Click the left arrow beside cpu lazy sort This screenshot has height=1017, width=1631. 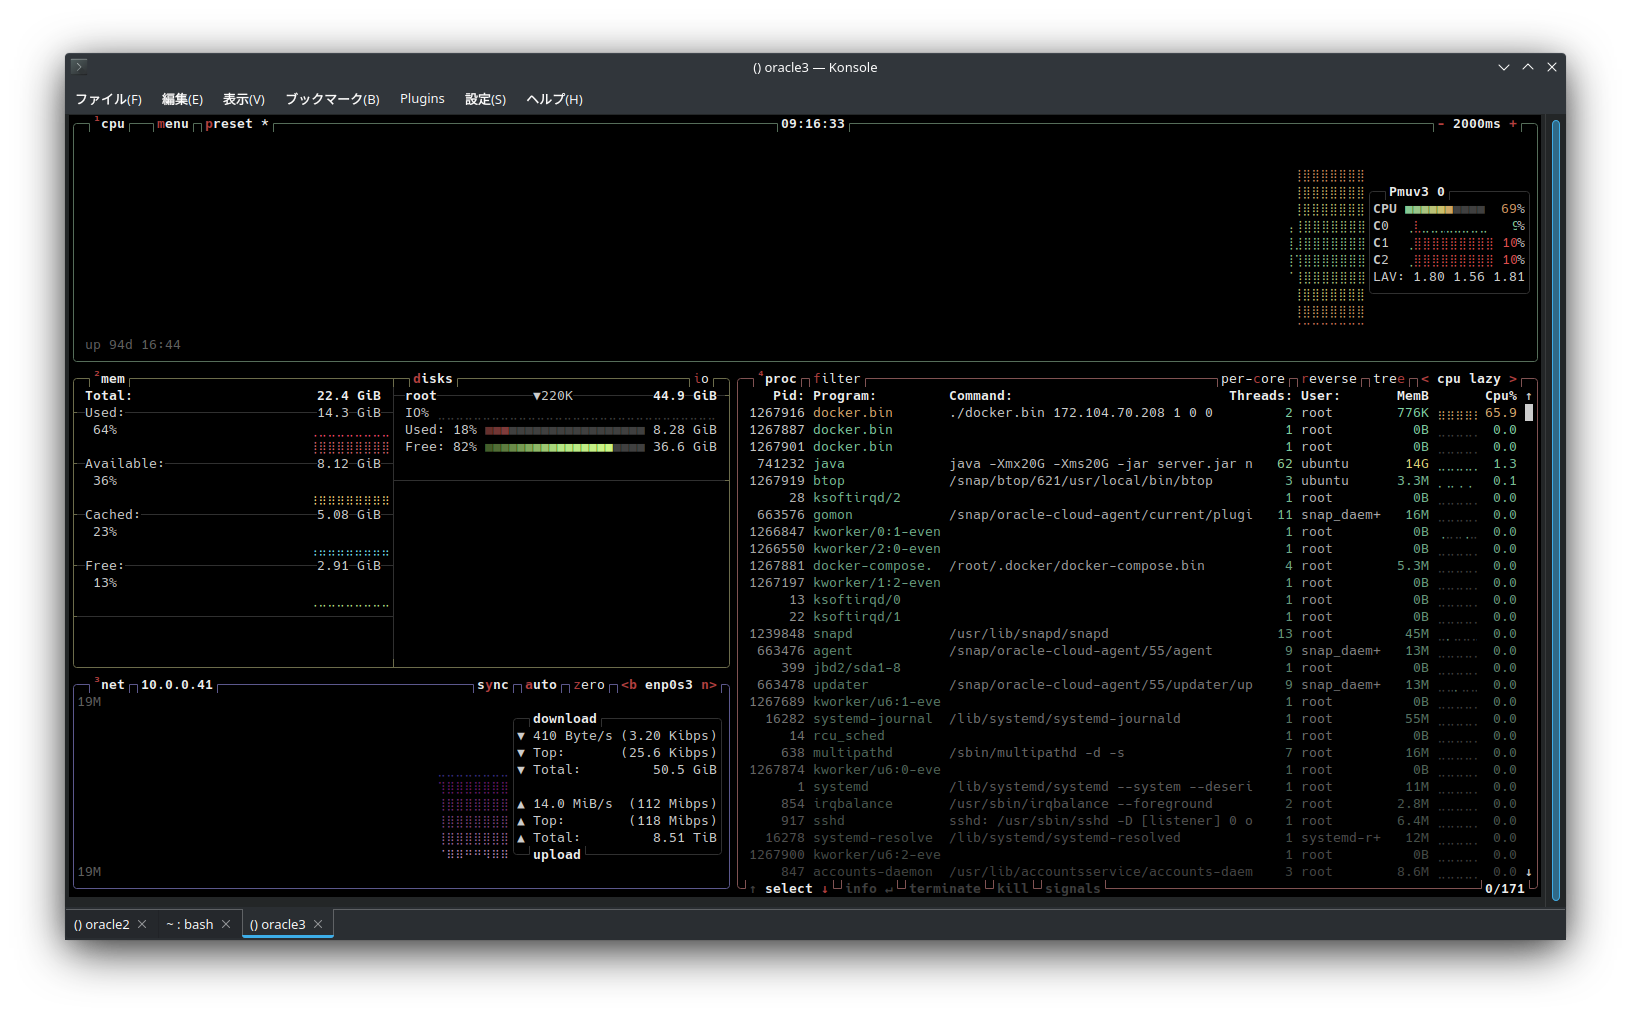[x=1425, y=379]
